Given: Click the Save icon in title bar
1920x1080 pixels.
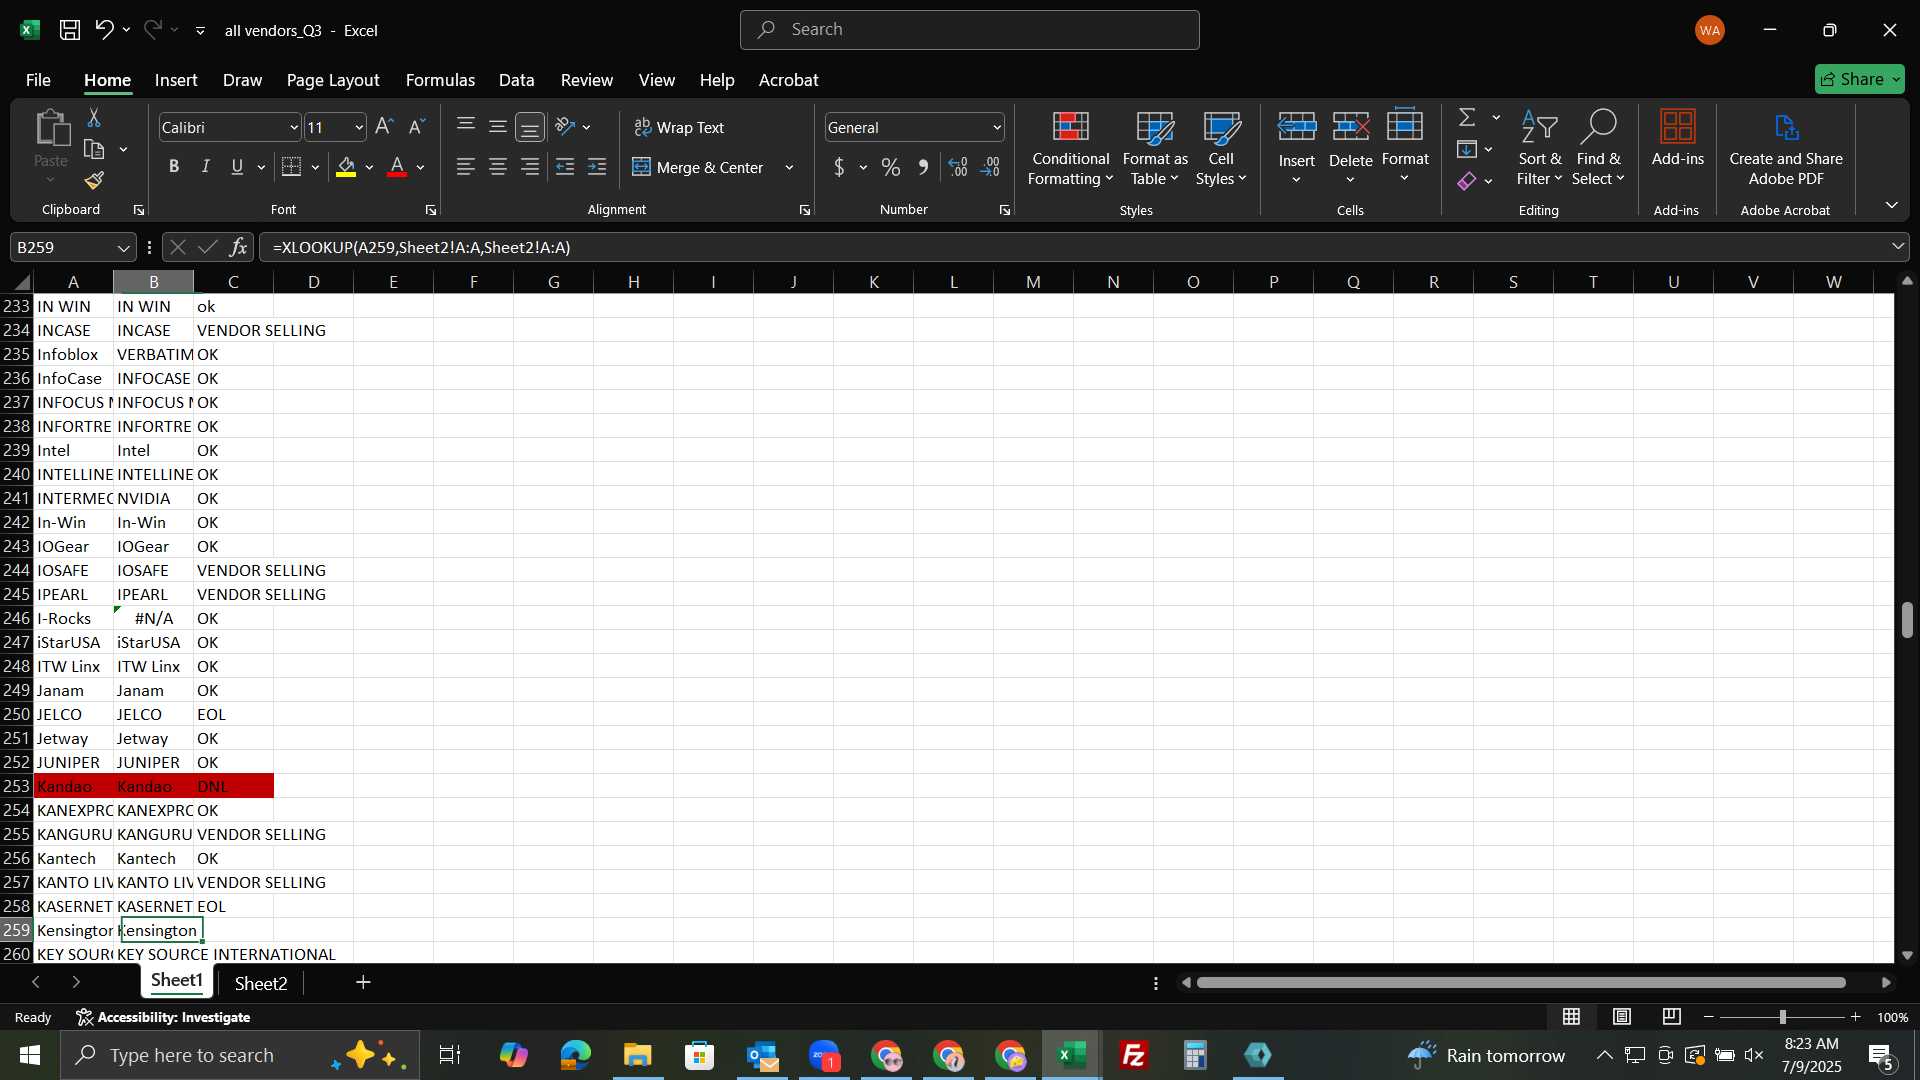Looking at the screenshot, I should [70, 30].
